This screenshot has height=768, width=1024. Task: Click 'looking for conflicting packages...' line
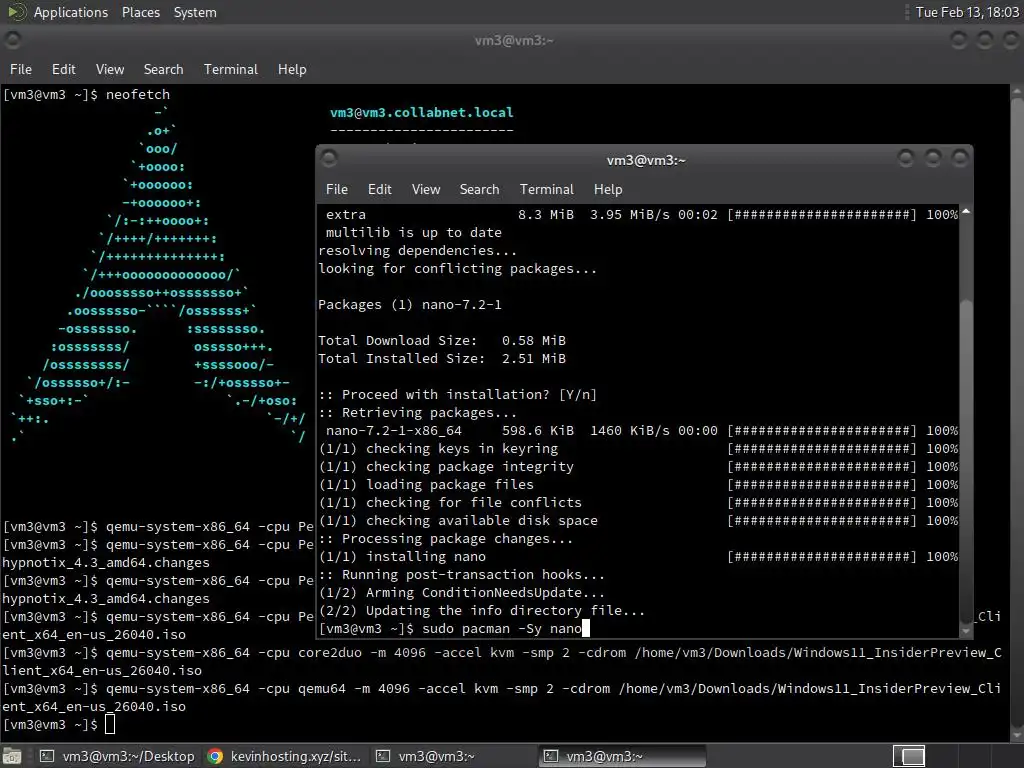[x=457, y=268]
